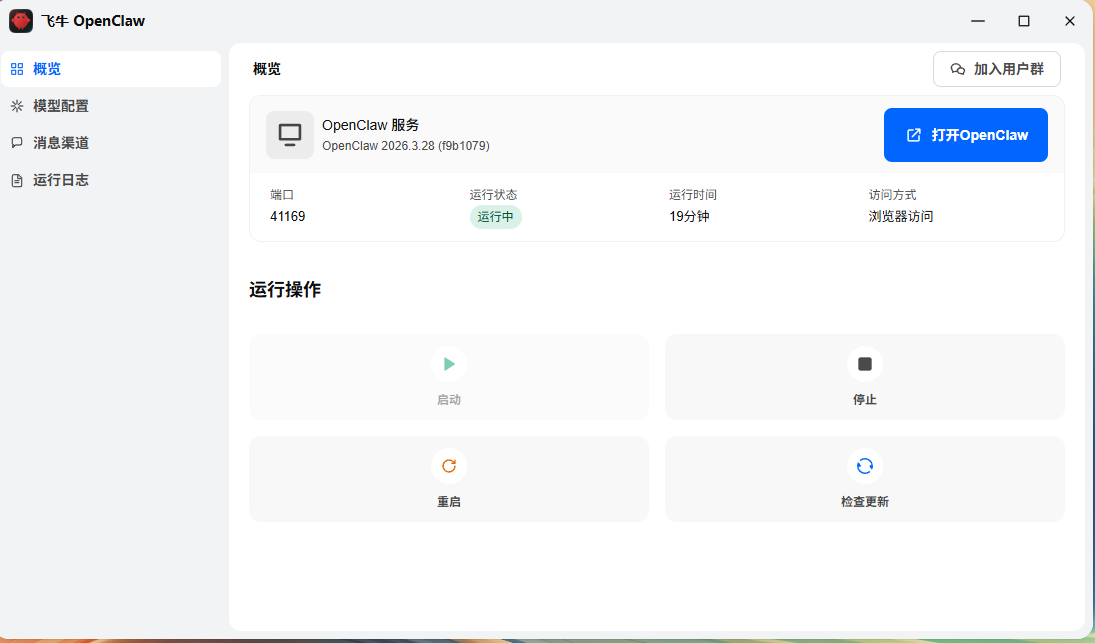The image size is (1095, 643).
Task: Click the 加入用户群 button
Action: click(997, 69)
